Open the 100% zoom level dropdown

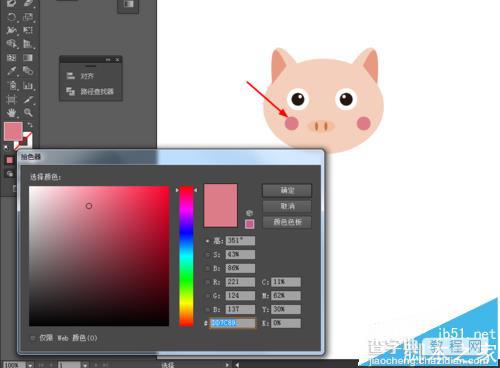pos(30,365)
